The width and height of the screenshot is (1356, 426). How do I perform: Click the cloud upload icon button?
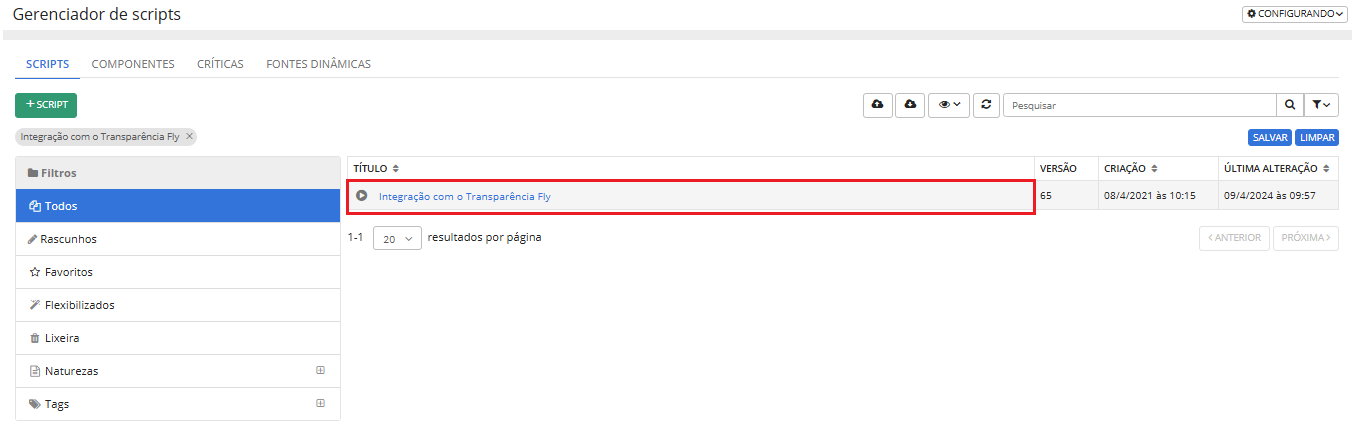coord(878,105)
